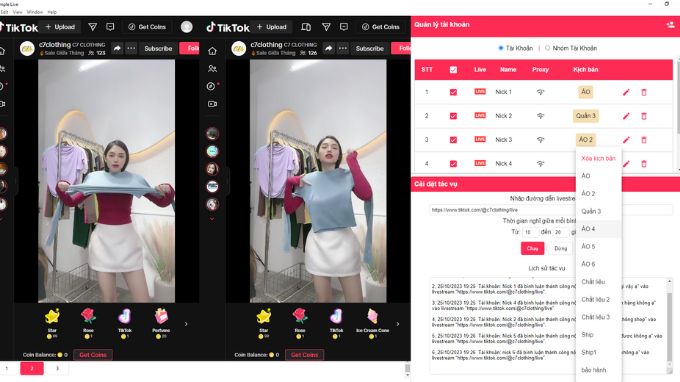680x382 pixels.
Task: Open the Explore compass icon
Action: tap(211, 86)
